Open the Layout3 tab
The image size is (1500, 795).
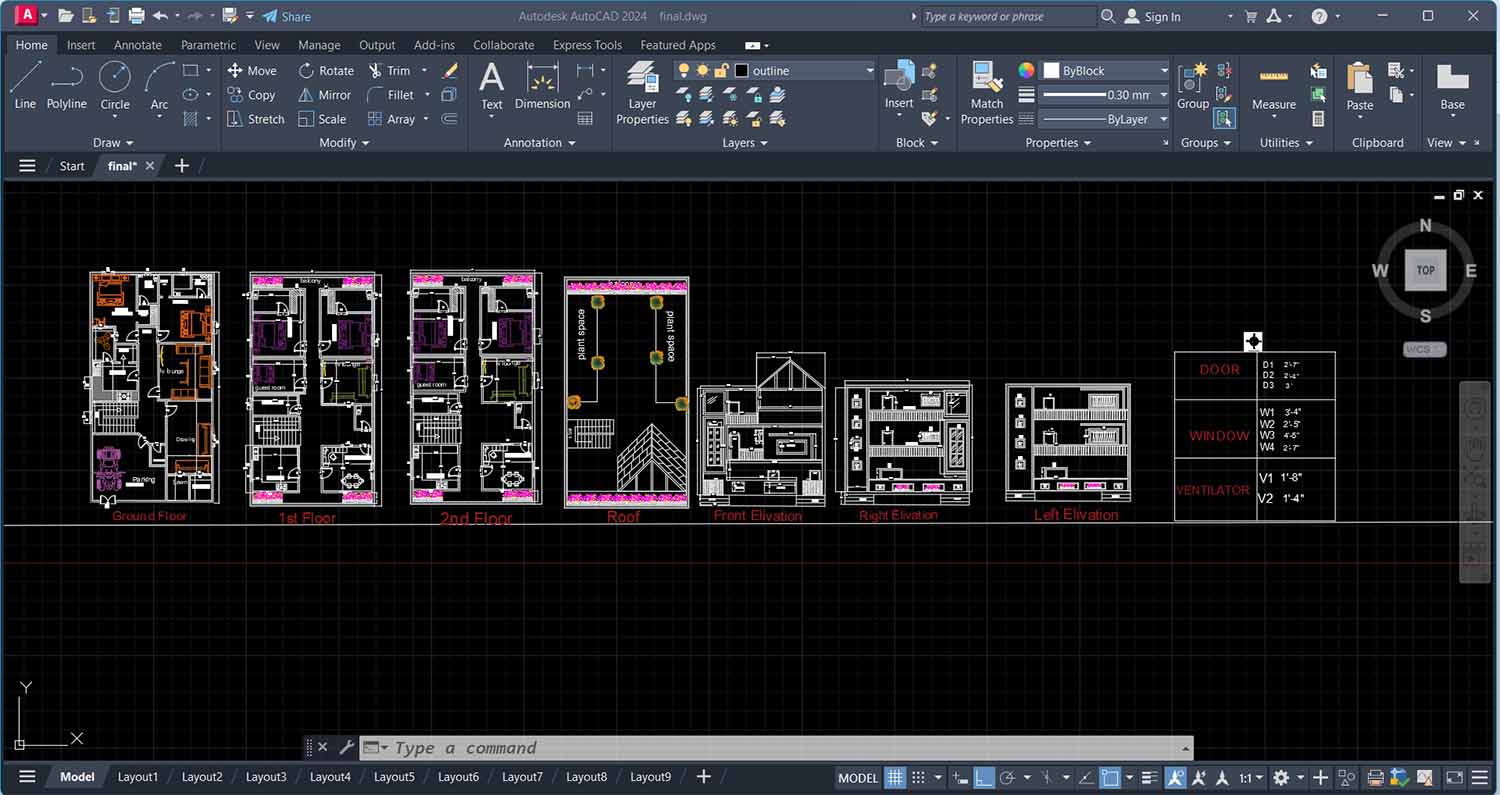(x=266, y=776)
